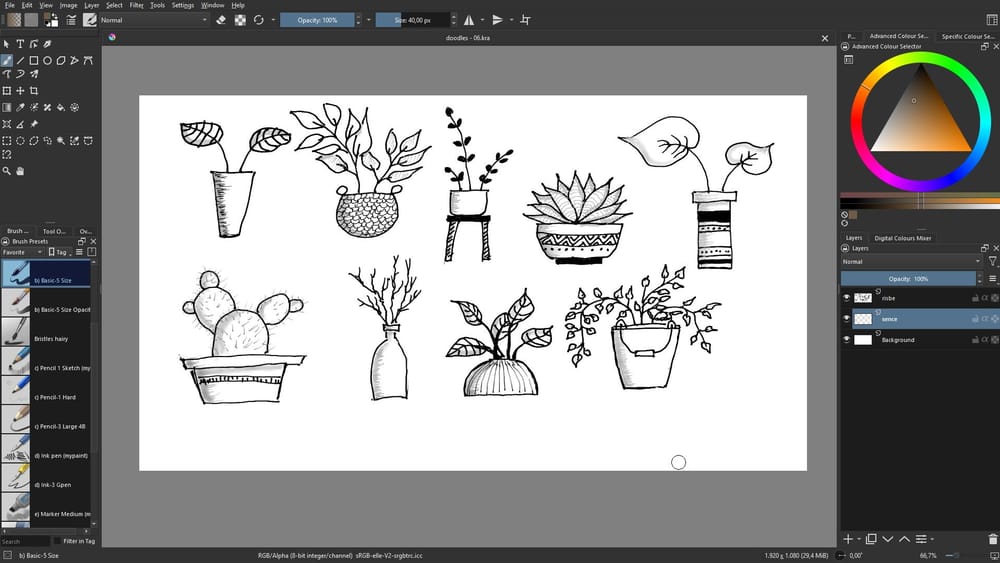Select the Line tool

pyautogui.click(x=20, y=61)
